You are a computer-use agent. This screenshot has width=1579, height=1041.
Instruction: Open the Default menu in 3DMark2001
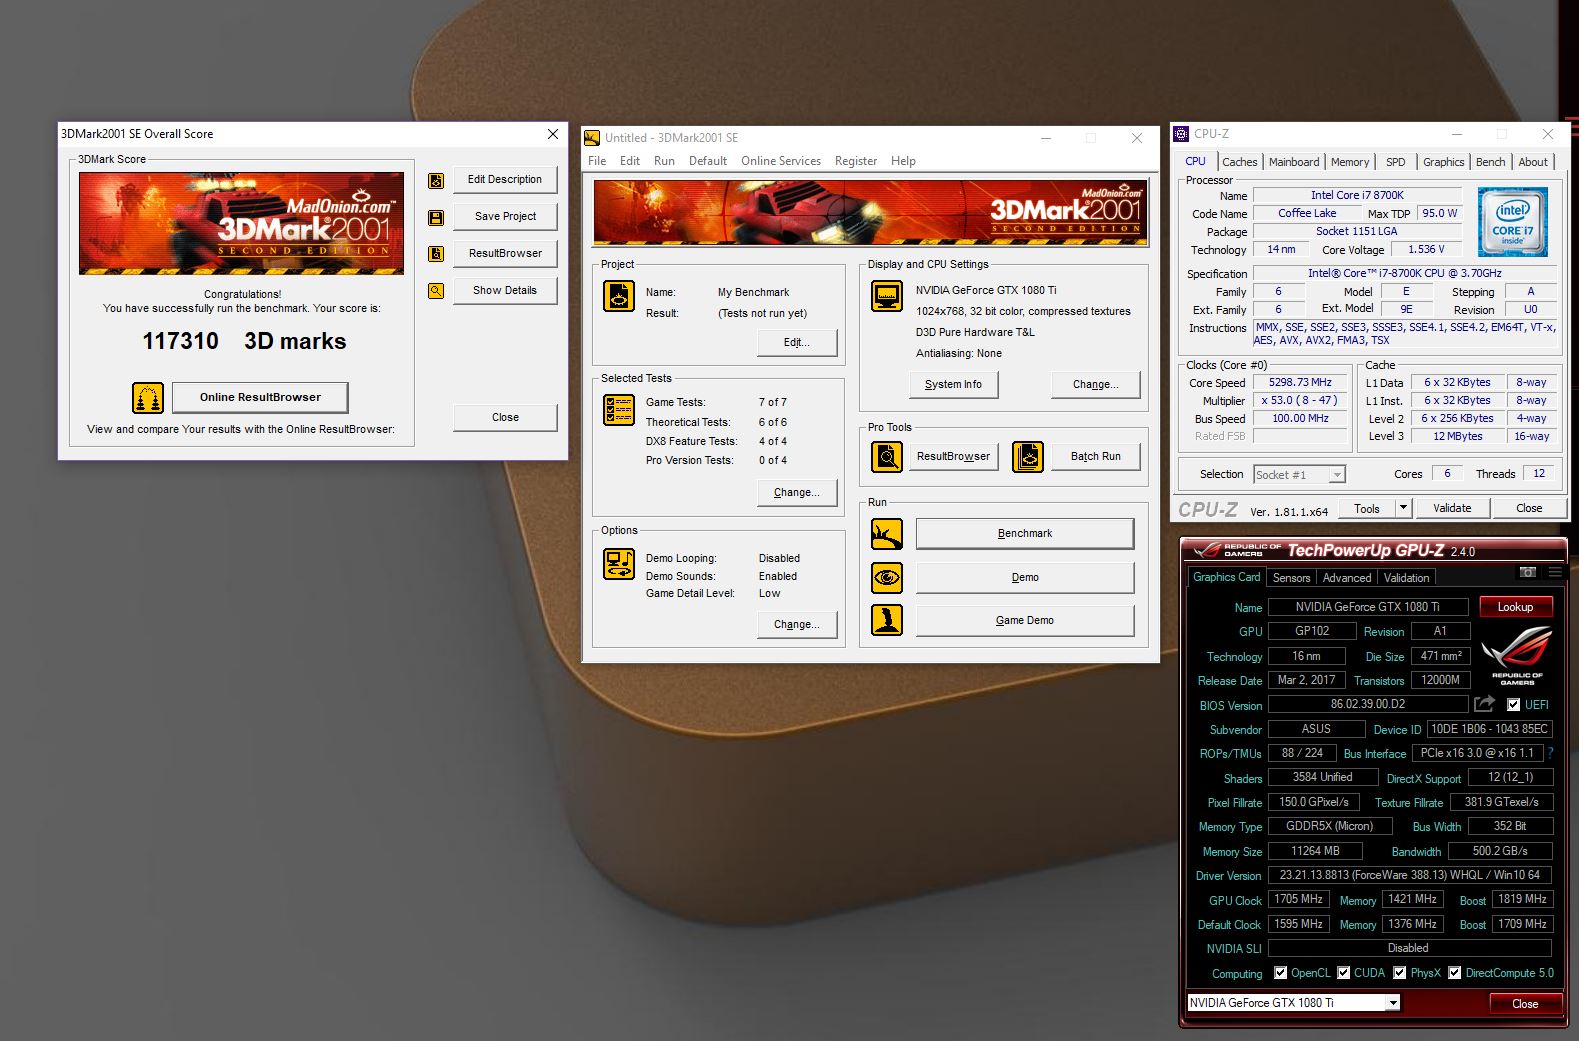[708, 161]
